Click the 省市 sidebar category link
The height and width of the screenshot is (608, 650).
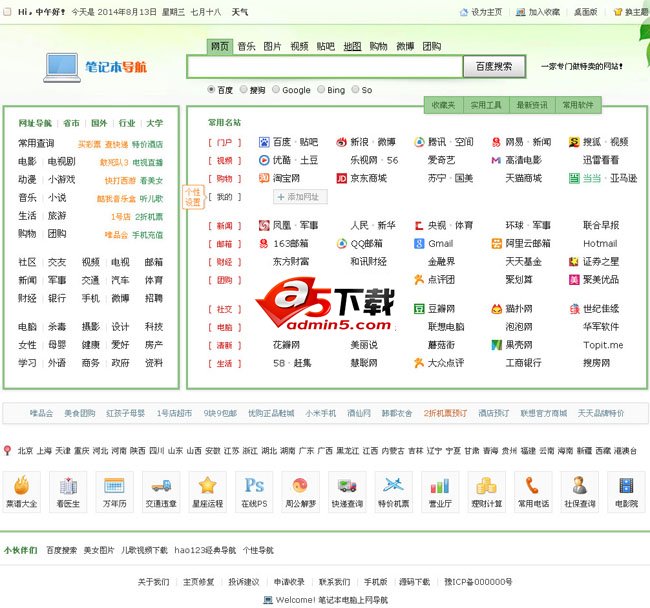[71, 123]
